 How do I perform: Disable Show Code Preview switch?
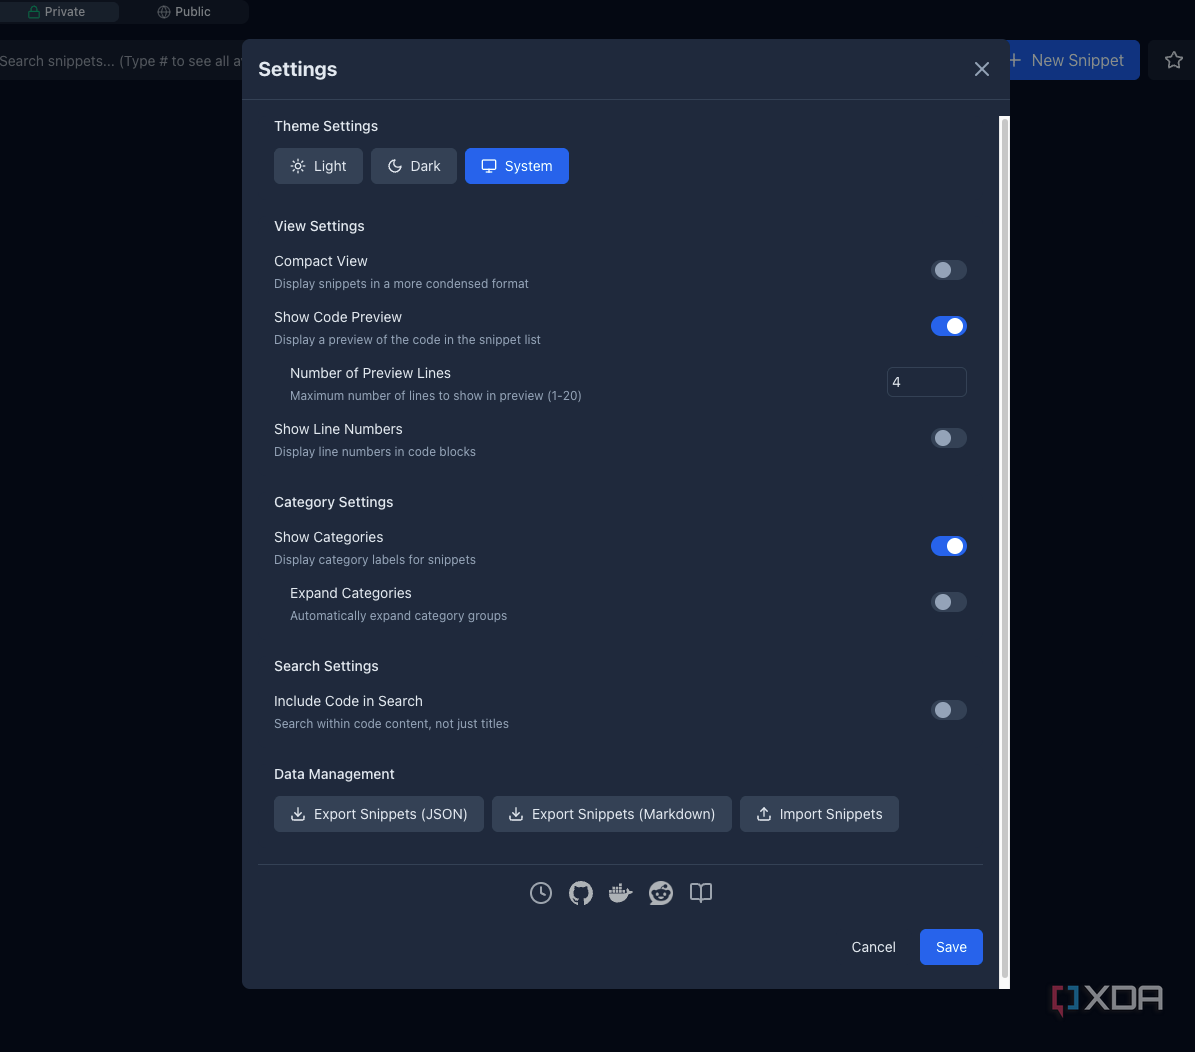coord(948,326)
